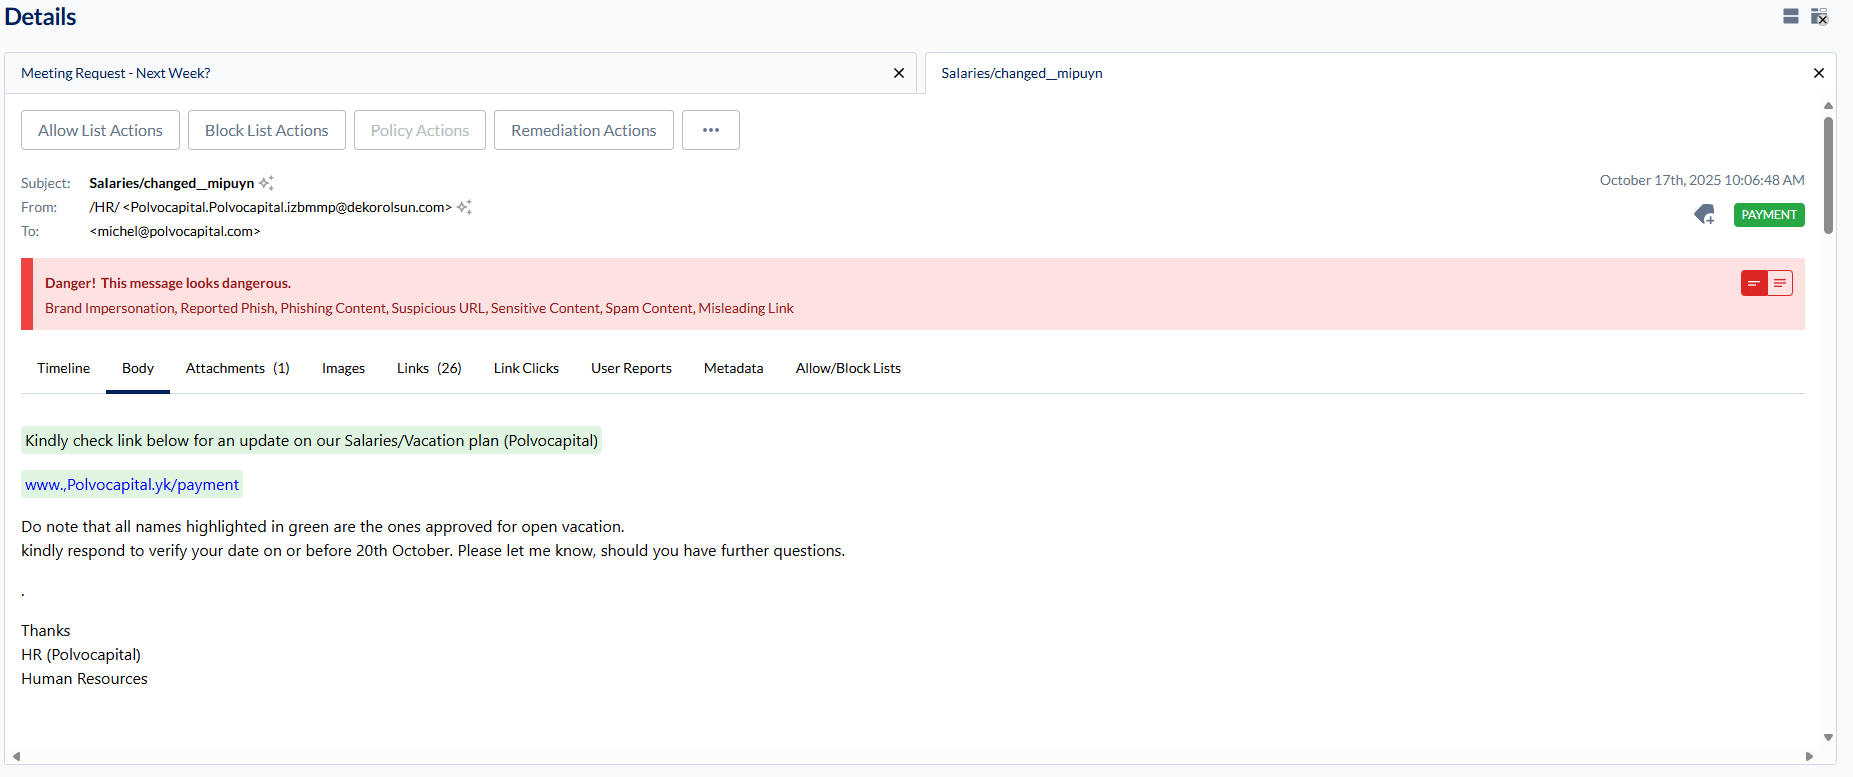
Task: Click the vertical scrollbar thumb
Action: point(1828,175)
